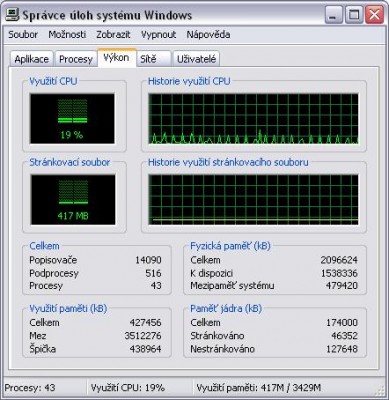Click the Stránkovací soubor group heading
The width and height of the screenshot is (389, 400).
(70, 162)
